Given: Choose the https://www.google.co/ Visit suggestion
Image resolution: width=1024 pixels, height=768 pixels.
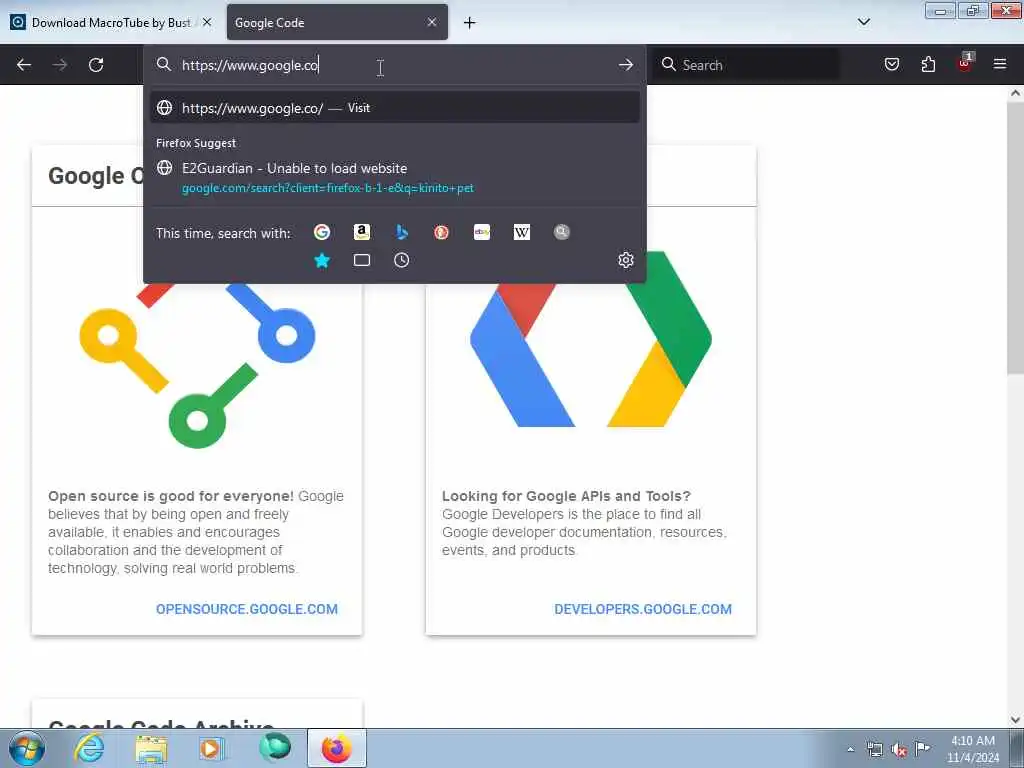Looking at the screenshot, I should coord(394,108).
